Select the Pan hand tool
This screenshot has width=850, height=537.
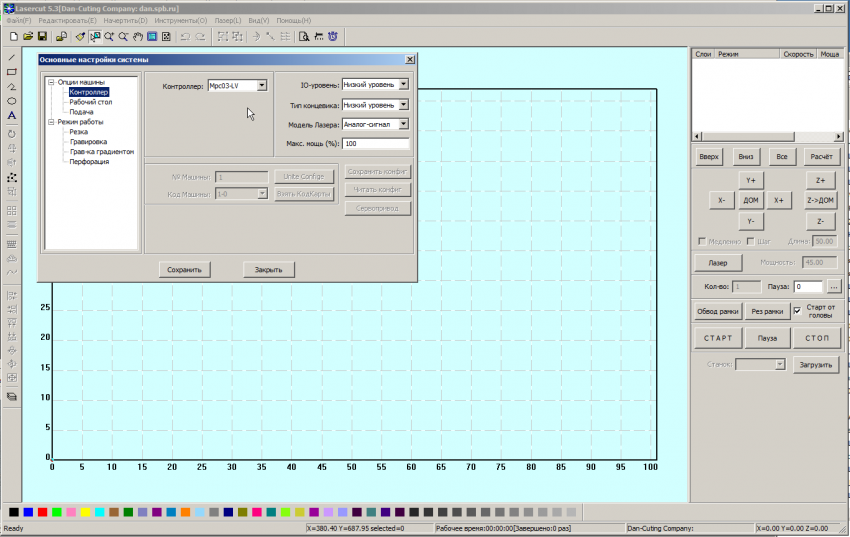137,36
